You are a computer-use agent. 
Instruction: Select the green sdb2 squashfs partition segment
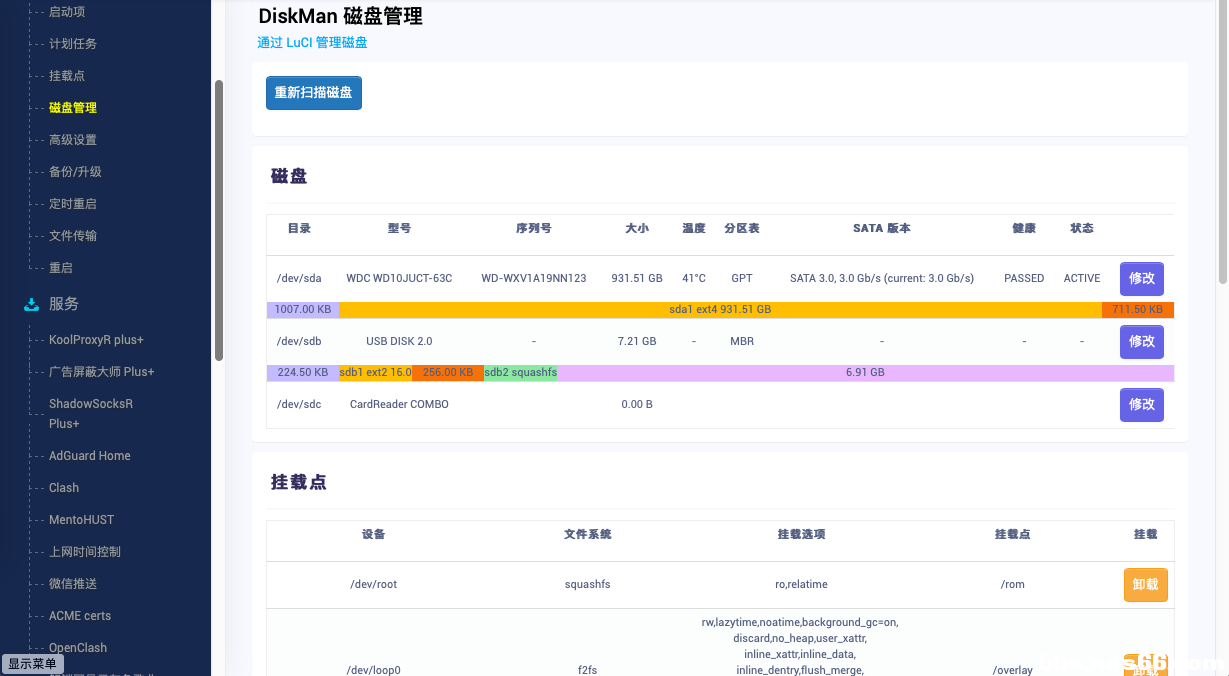click(520, 373)
